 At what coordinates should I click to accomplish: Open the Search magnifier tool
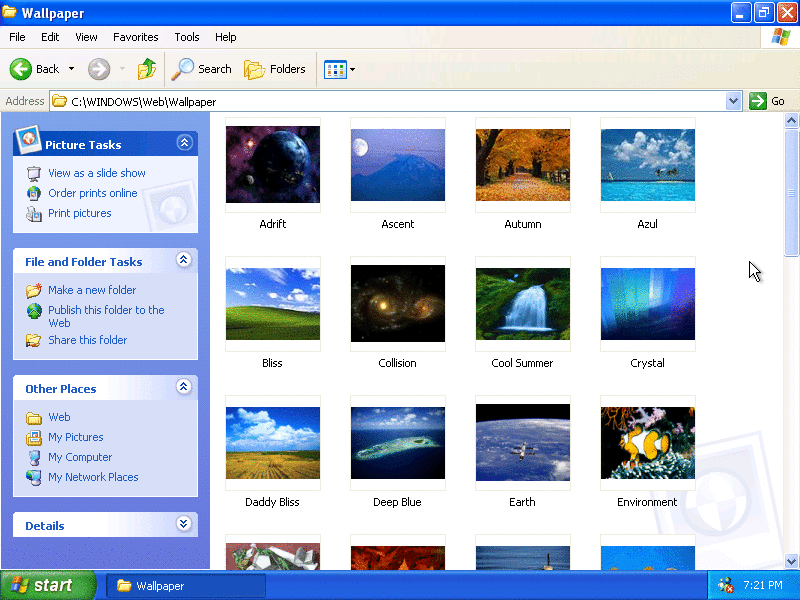pyautogui.click(x=182, y=69)
